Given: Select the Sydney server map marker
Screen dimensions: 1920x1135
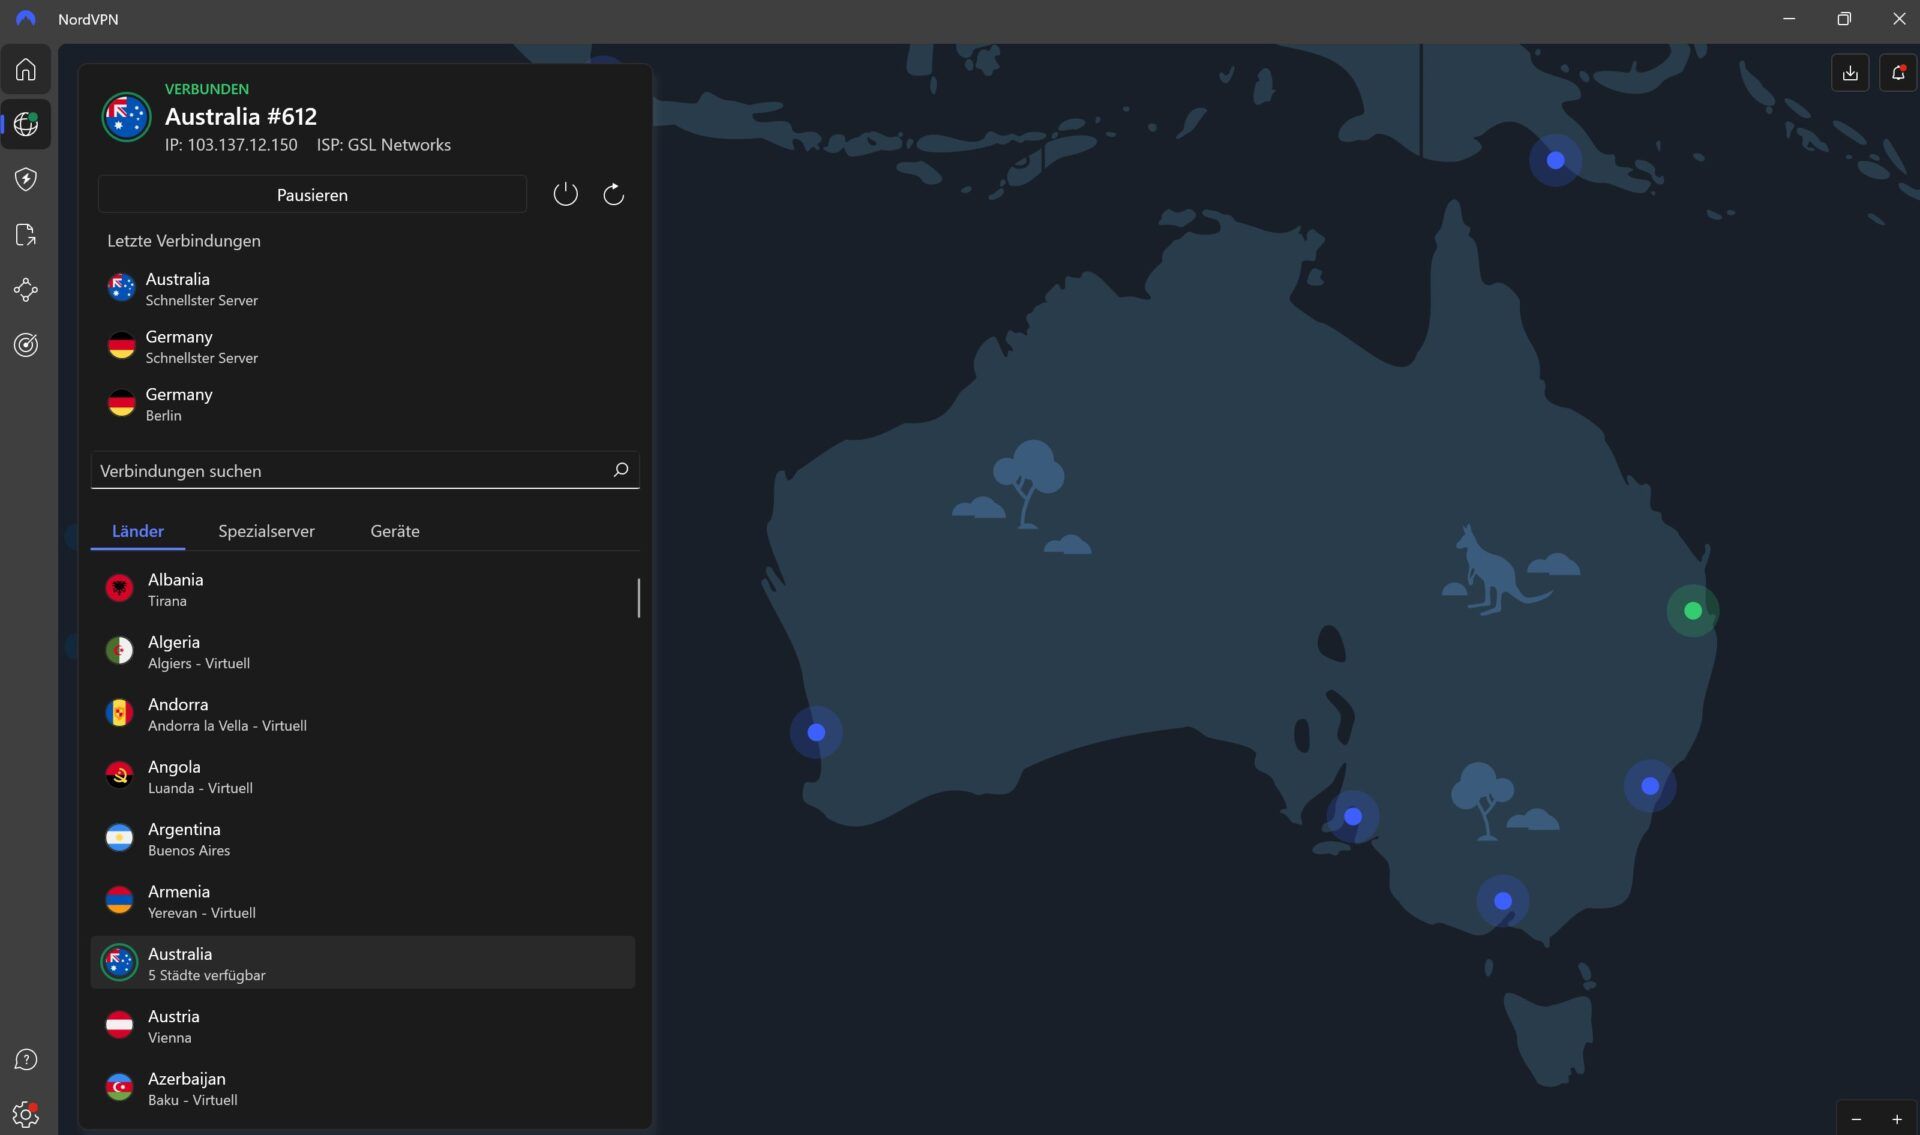Looking at the screenshot, I should [1650, 786].
